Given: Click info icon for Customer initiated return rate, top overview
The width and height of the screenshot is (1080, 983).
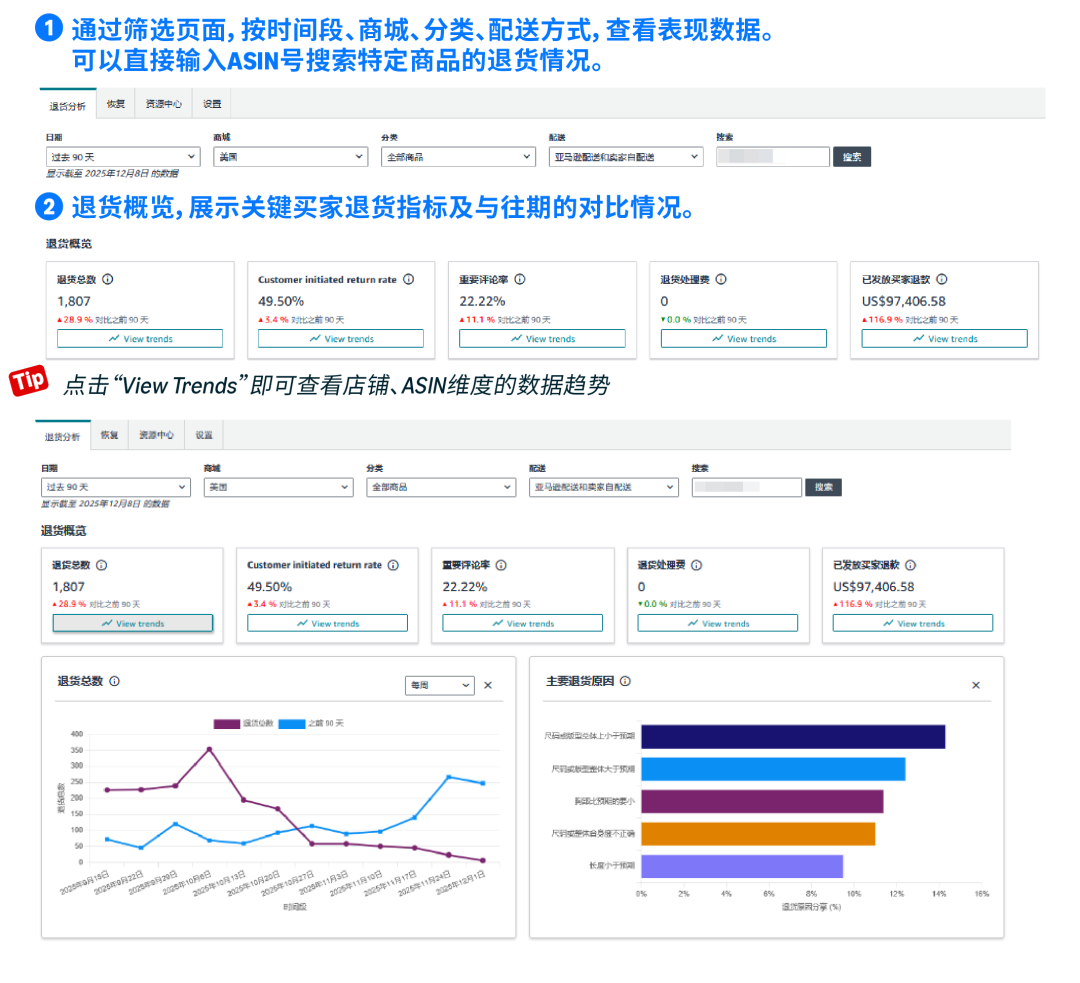Looking at the screenshot, I should tap(409, 280).
